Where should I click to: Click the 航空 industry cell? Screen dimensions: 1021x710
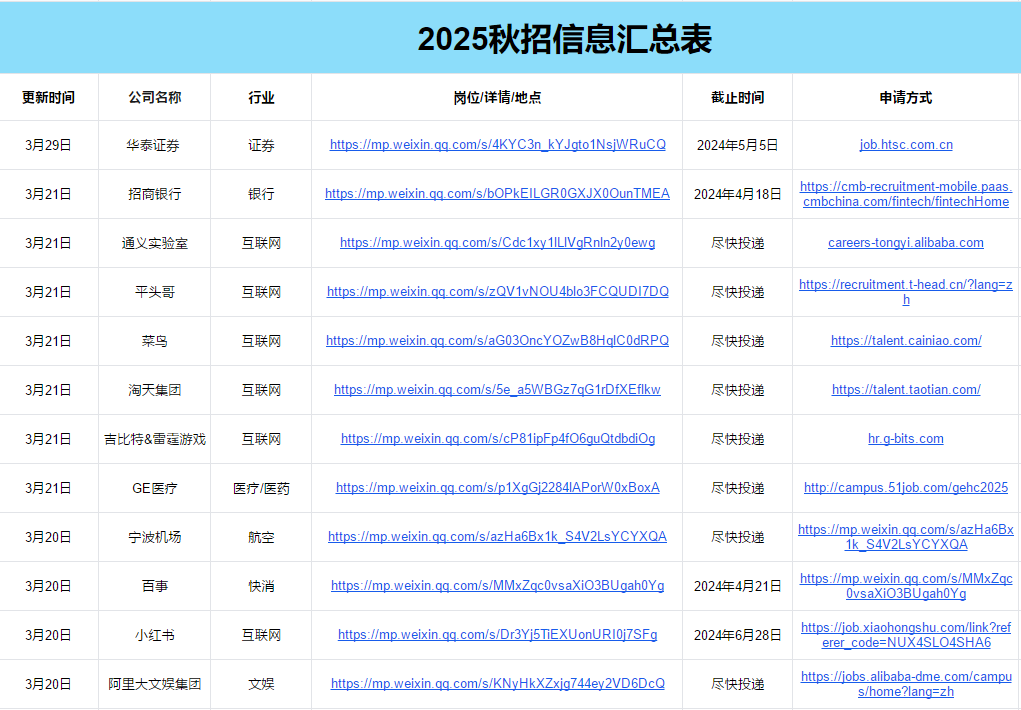click(261, 537)
